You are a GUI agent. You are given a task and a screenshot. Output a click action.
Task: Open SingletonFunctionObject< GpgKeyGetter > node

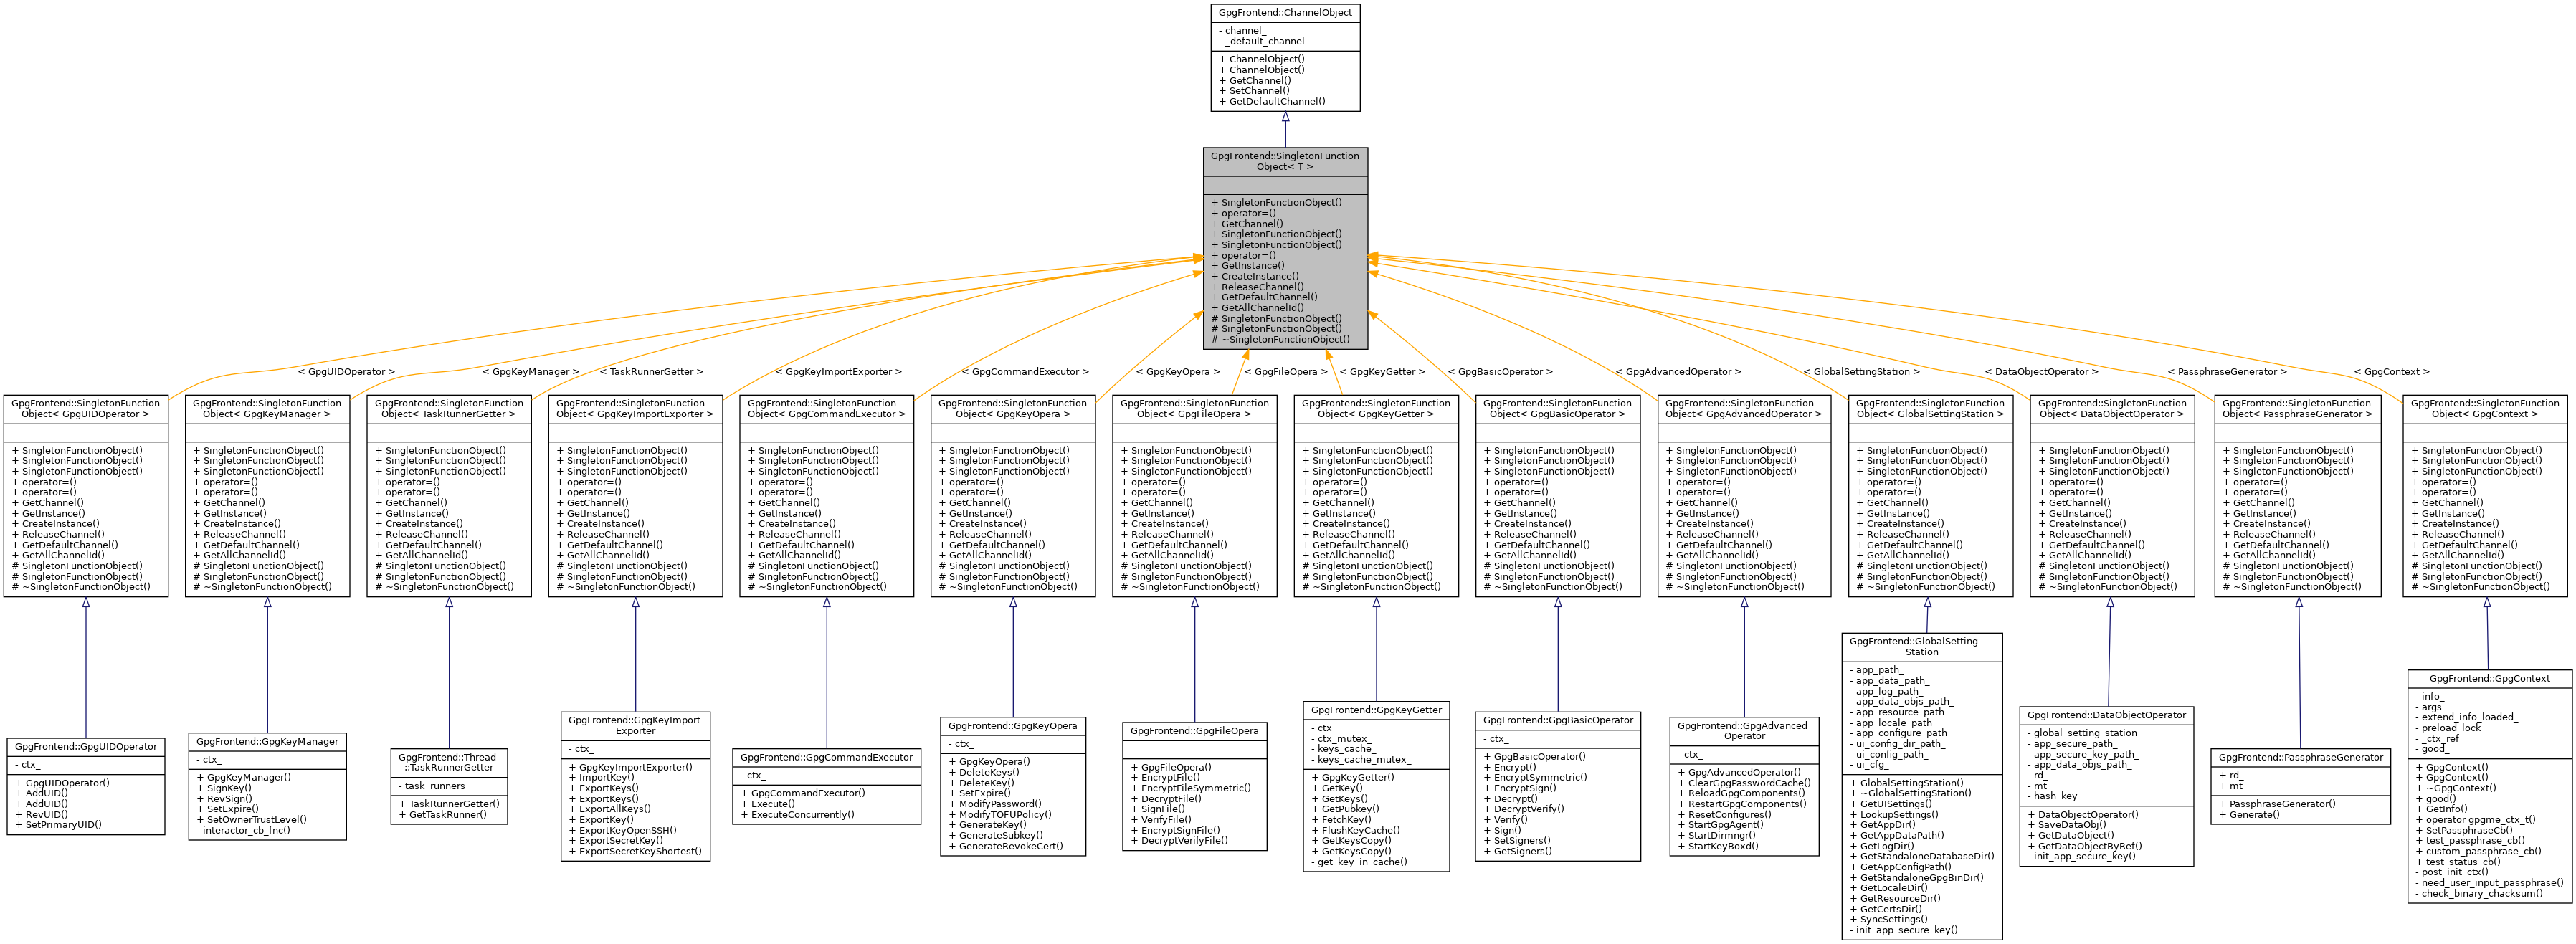tap(1376, 496)
